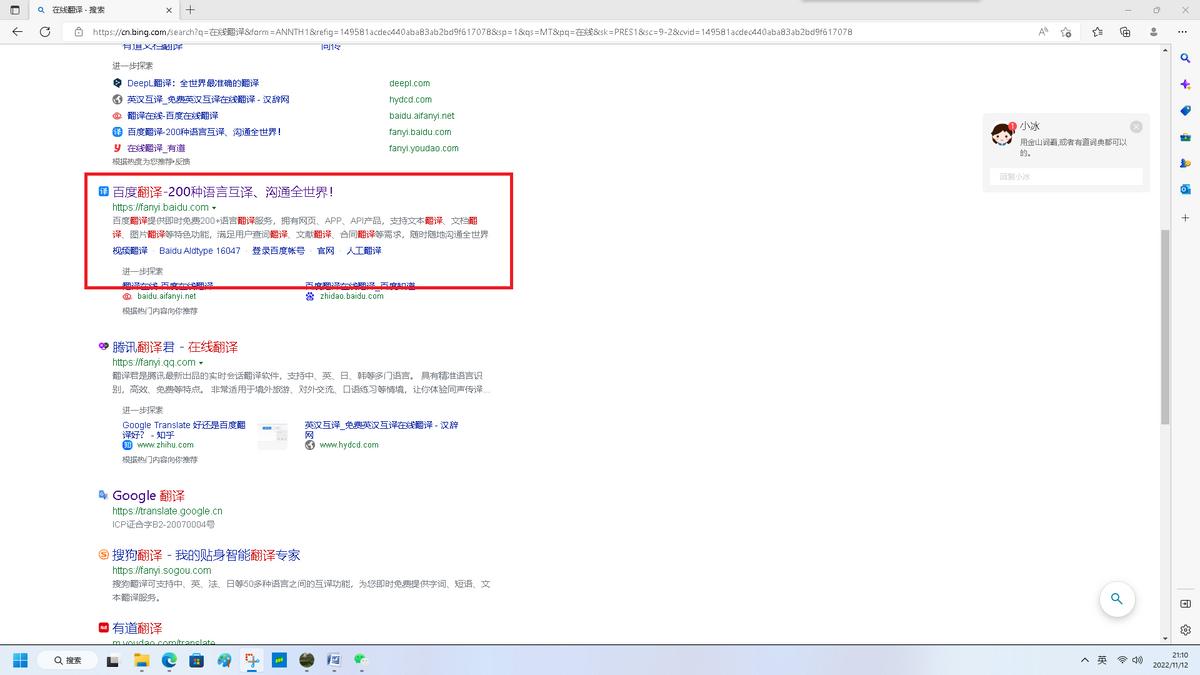The width and height of the screenshot is (1200, 675).
Task: Click the browser address bar
Action: tap(550, 32)
